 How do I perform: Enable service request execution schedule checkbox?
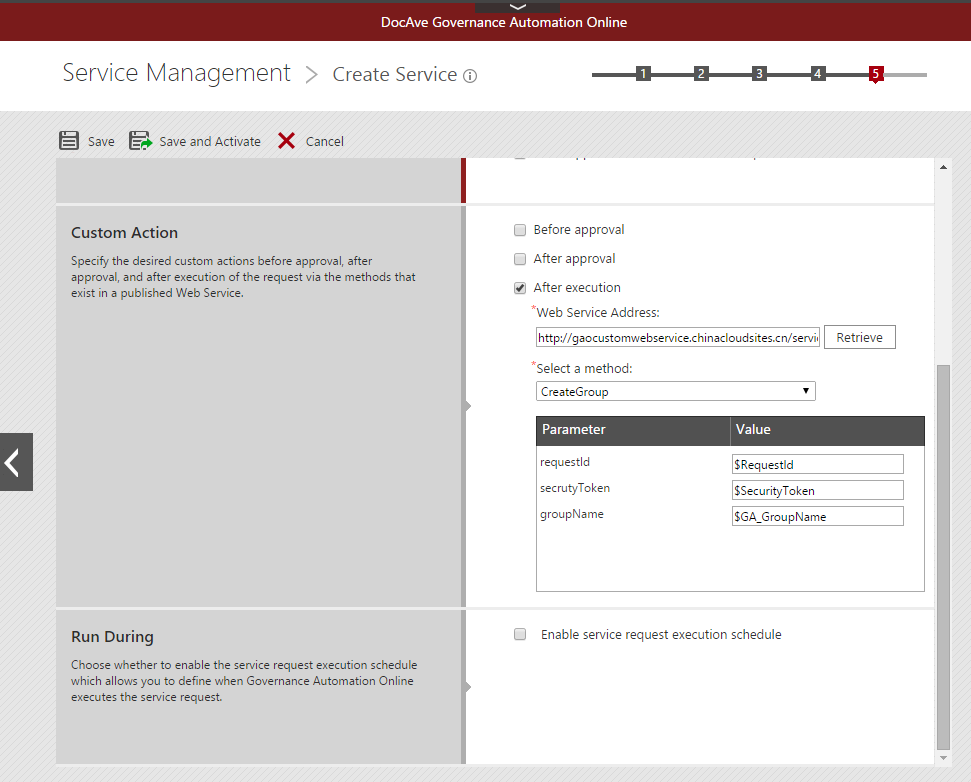pos(520,635)
